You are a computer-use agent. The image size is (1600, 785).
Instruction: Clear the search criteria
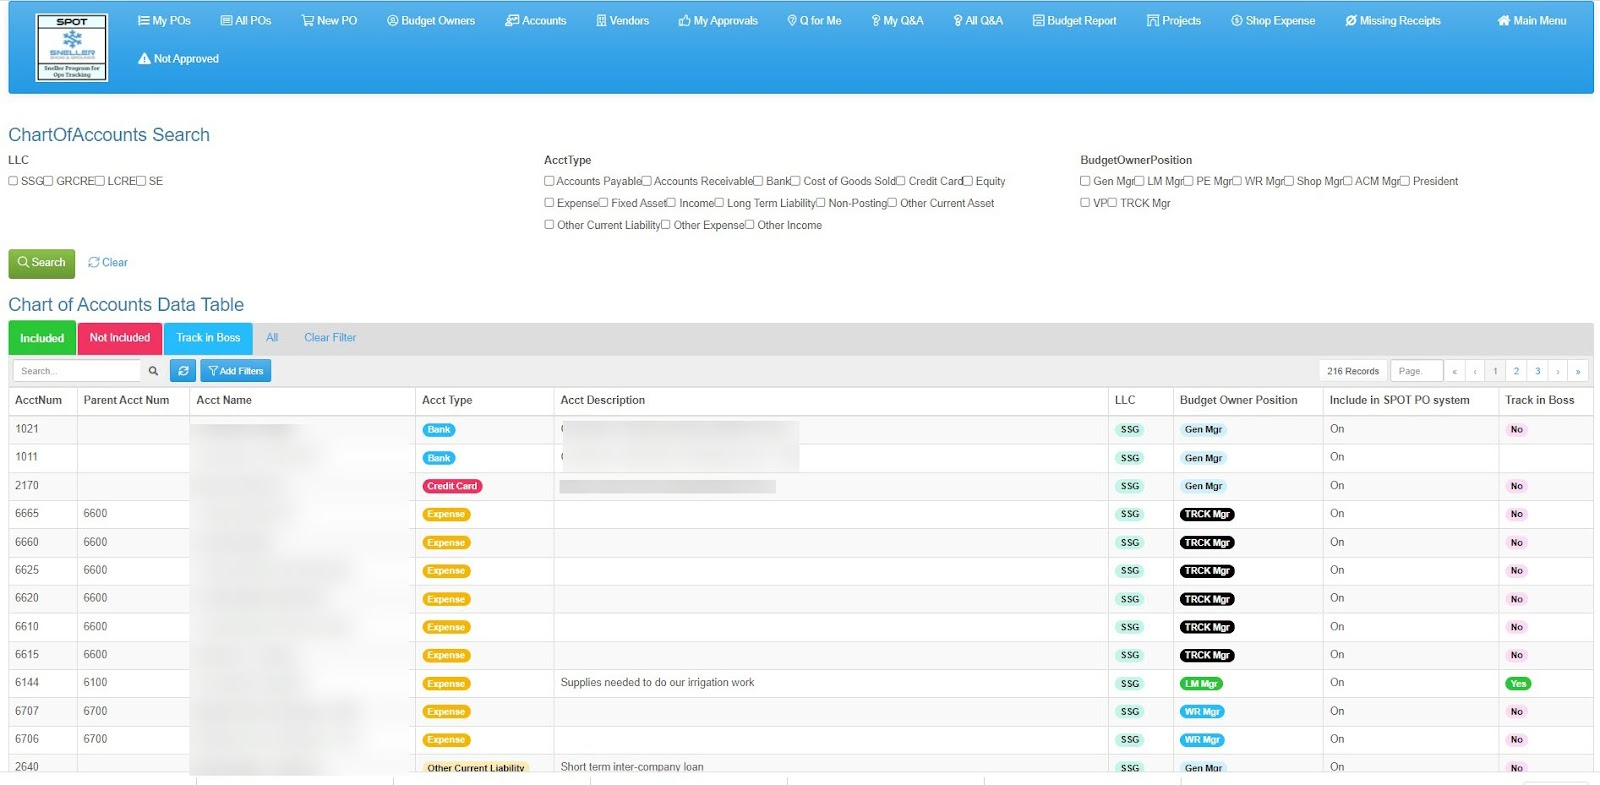[x=108, y=263]
